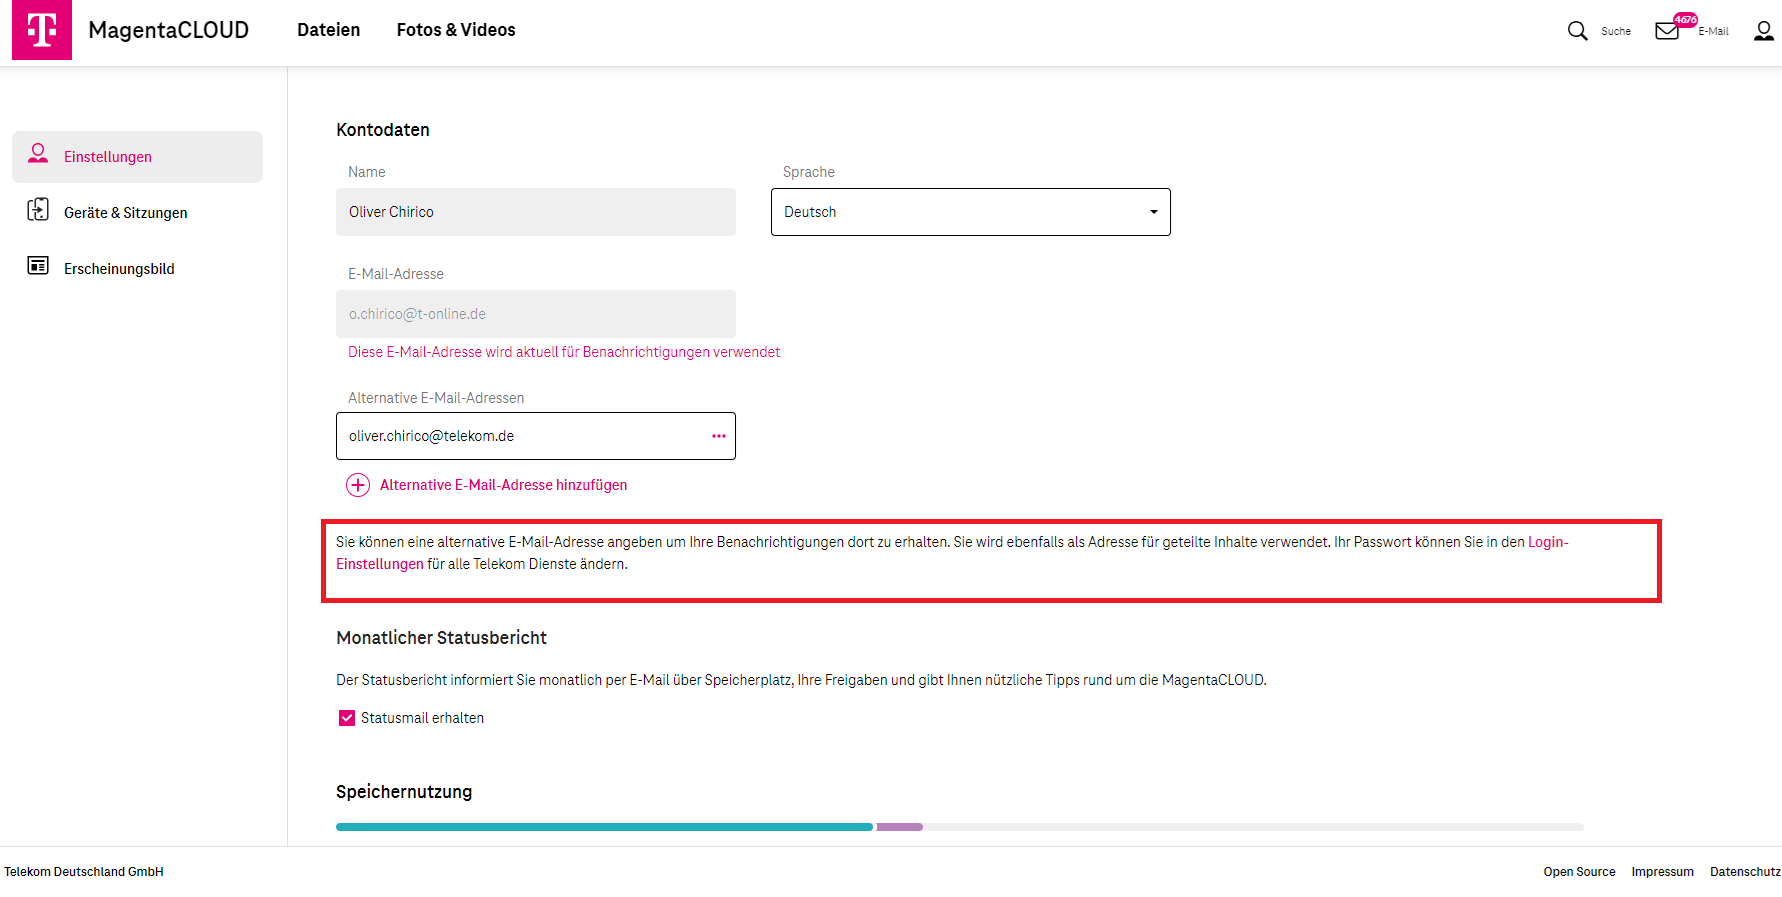Expand the Sprache dropdown showing Deutsch

click(971, 212)
